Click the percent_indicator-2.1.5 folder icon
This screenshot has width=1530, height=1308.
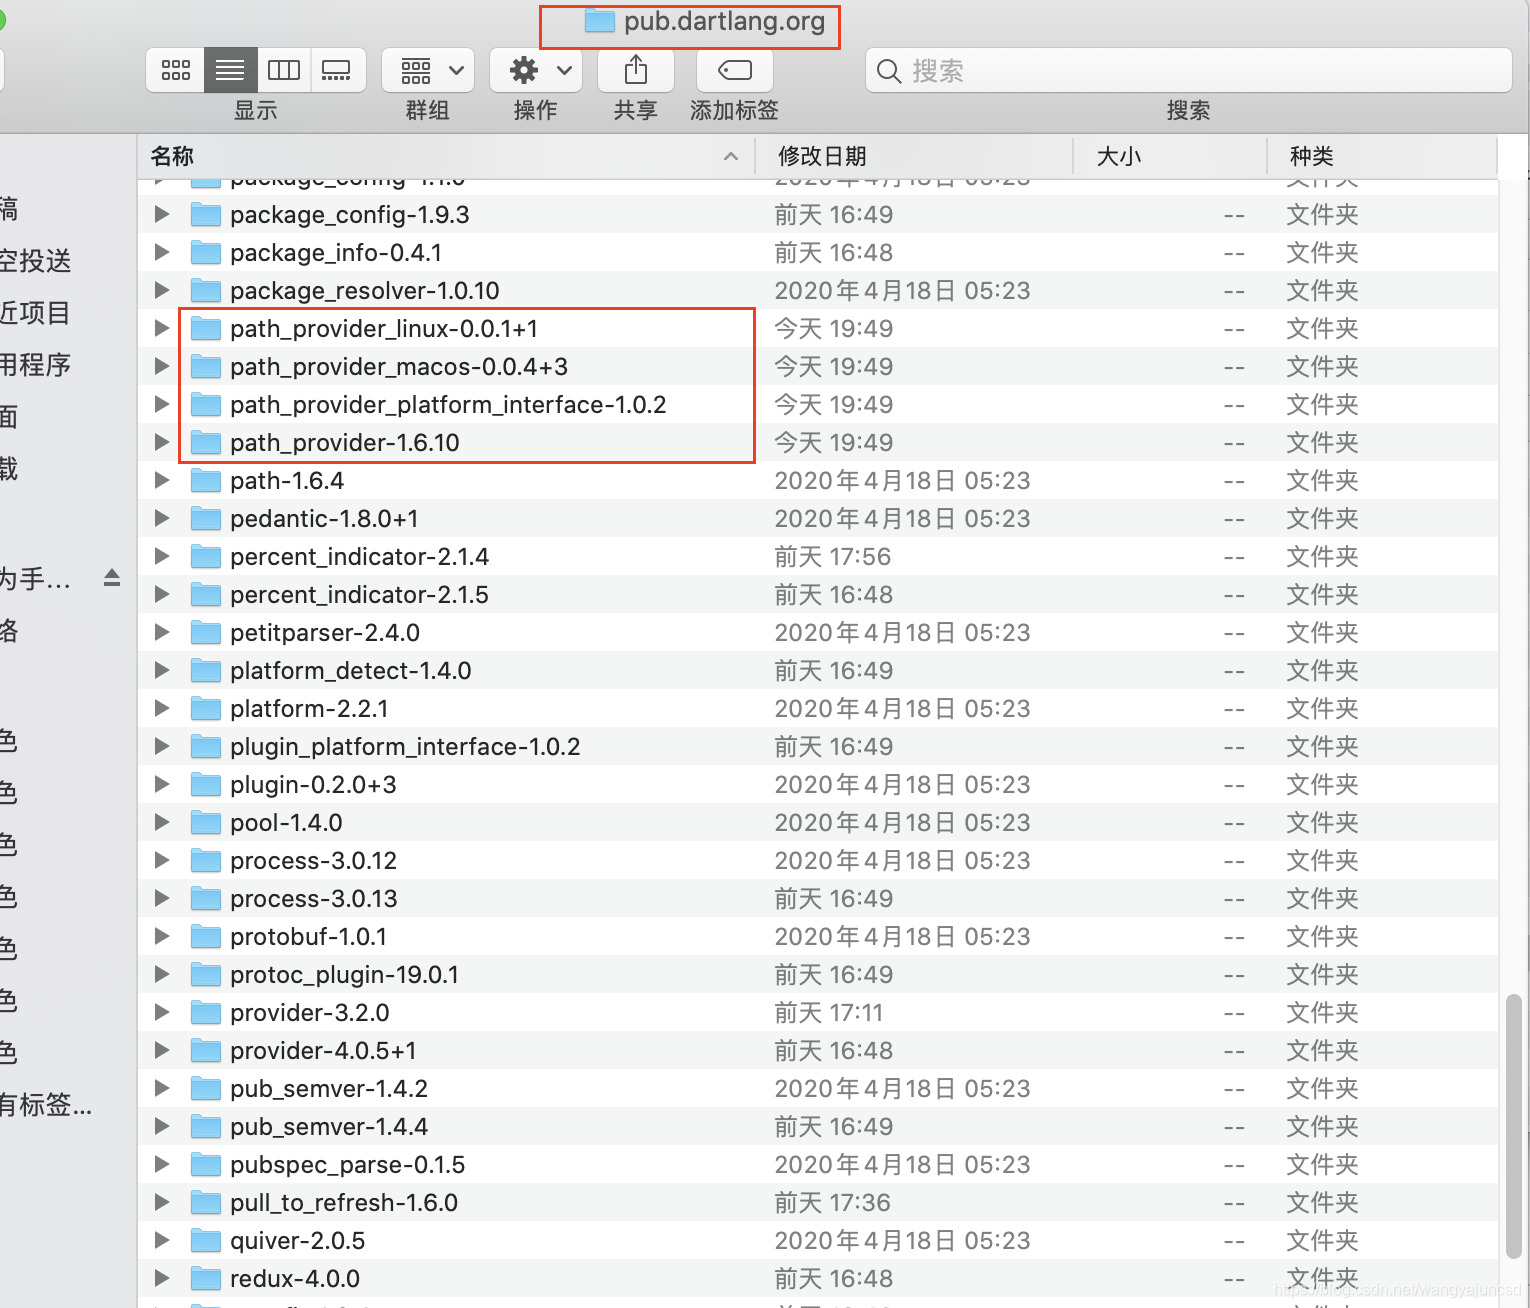click(206, 594)
